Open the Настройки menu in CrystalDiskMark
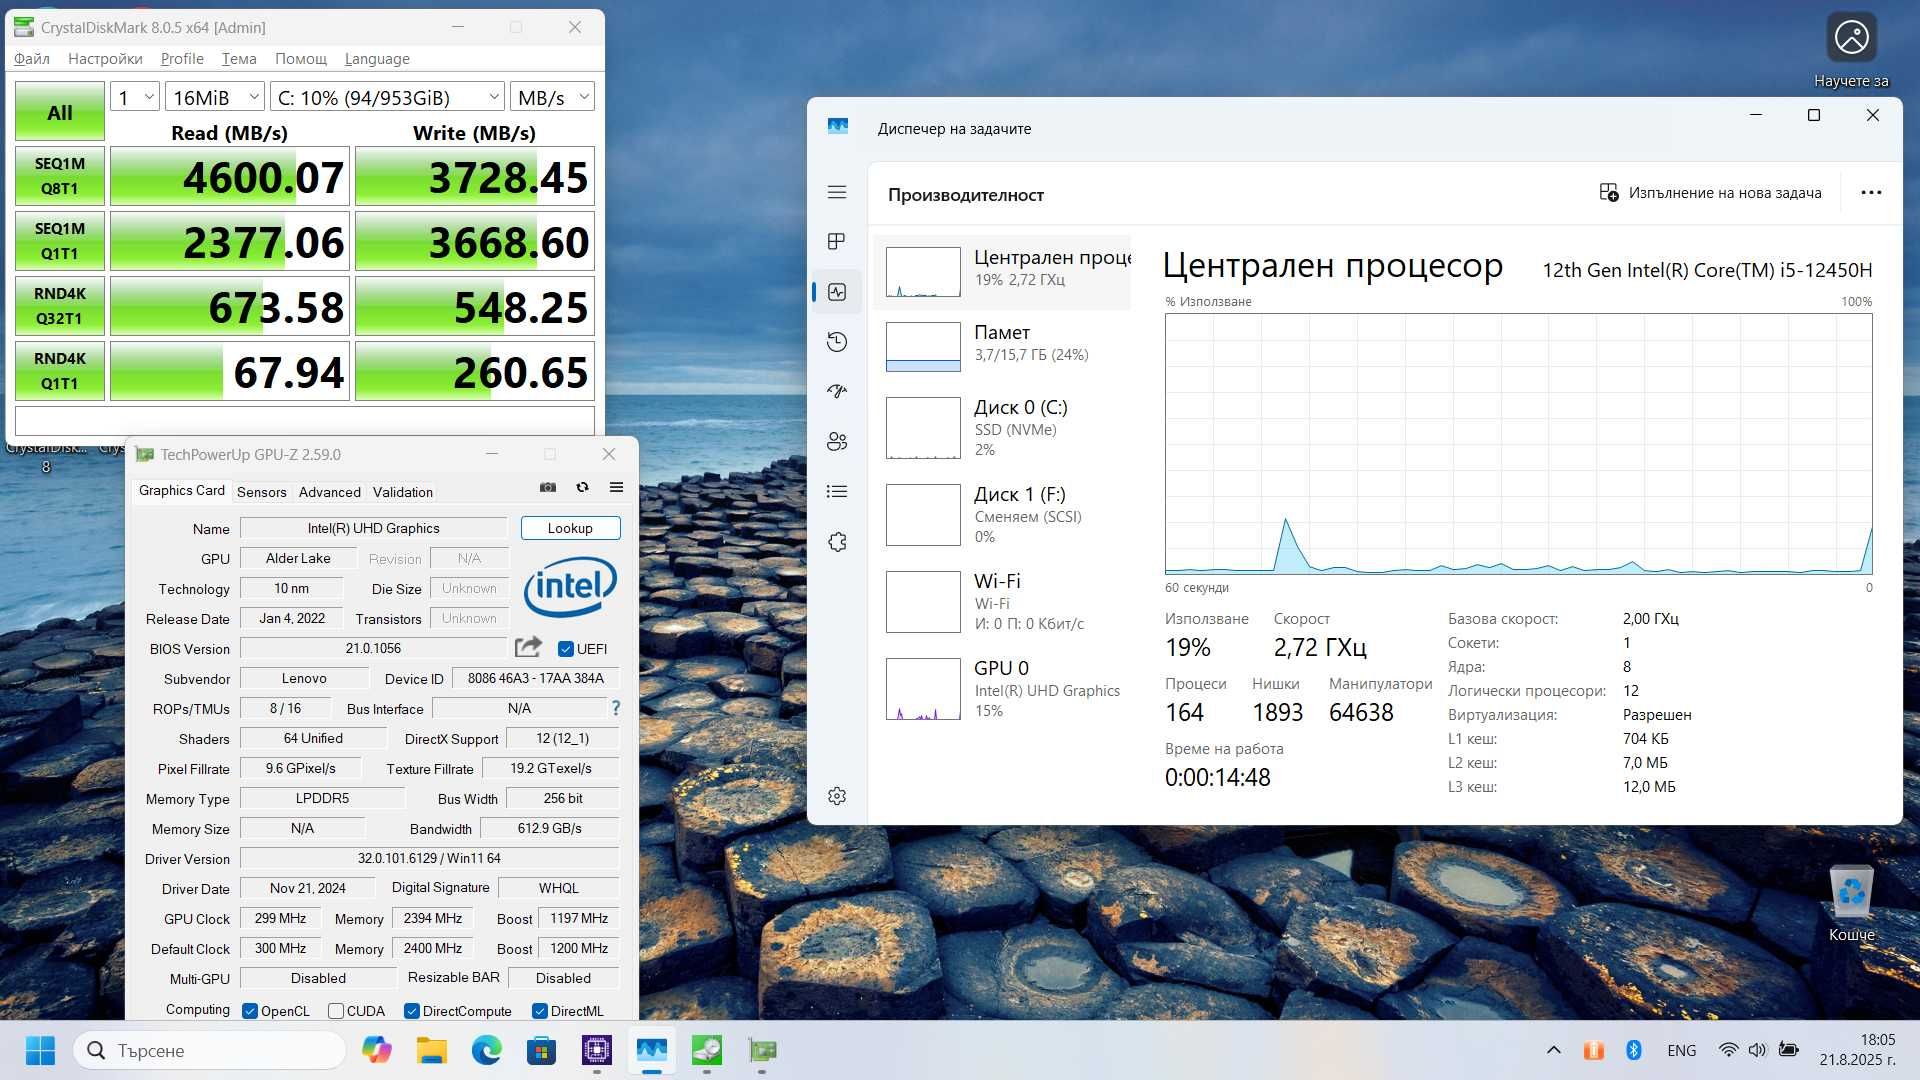The image size is (1920, 1080). point(105,59)
